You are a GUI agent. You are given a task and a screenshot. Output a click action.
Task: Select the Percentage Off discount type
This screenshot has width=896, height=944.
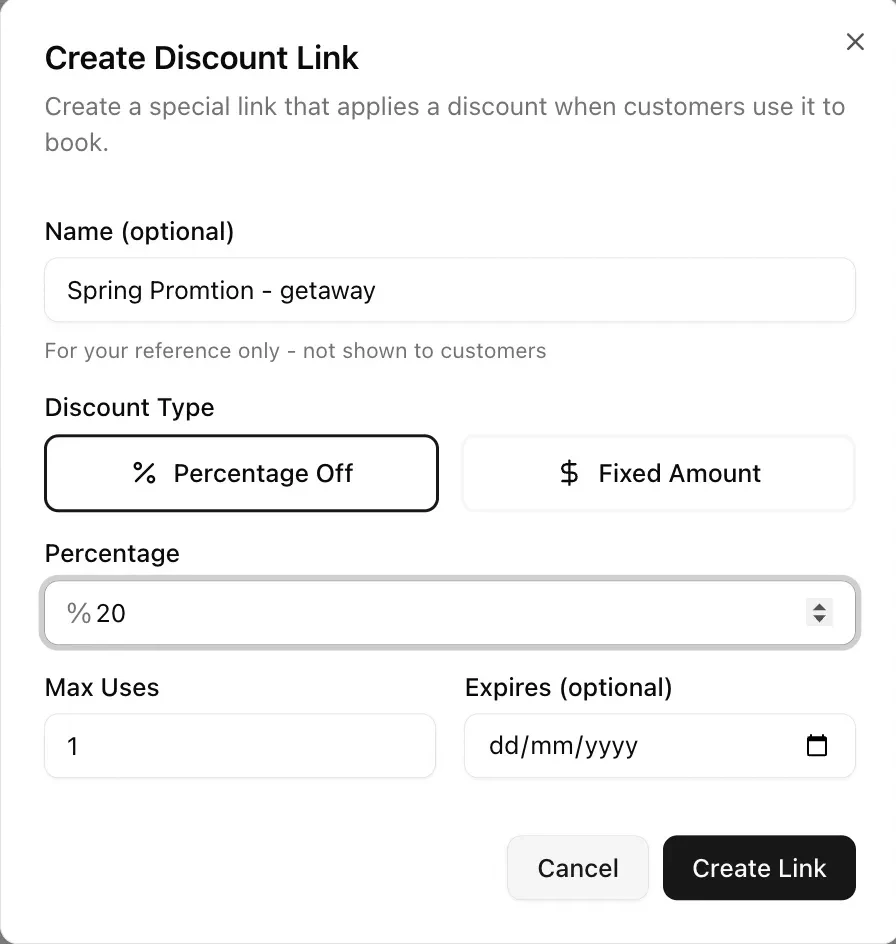pyautogui.click(x=241, y=473)
